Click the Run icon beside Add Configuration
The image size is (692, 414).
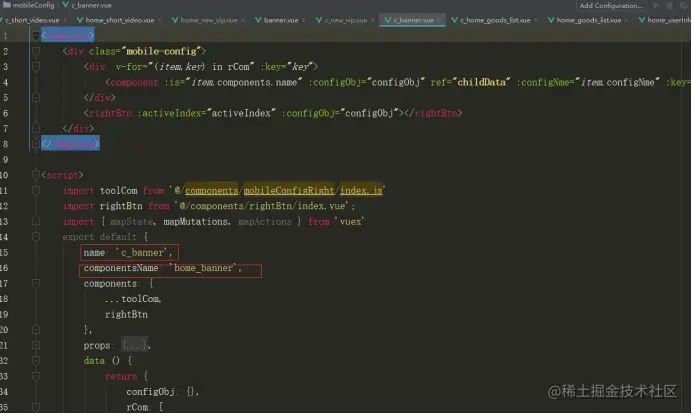pos(656,5)
